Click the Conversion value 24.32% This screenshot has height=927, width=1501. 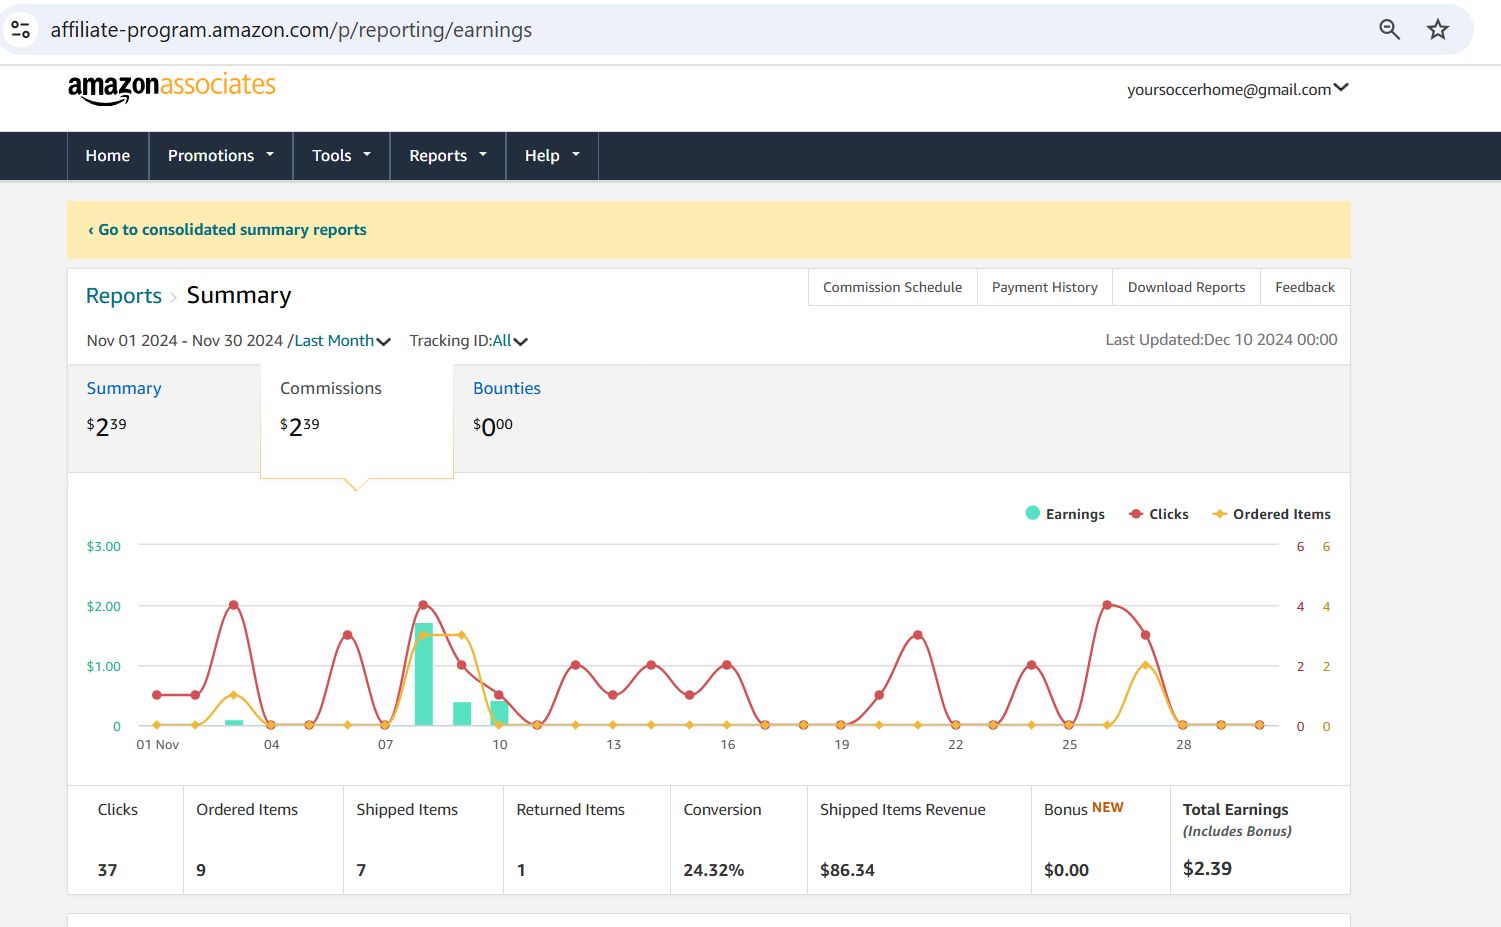tap(714, 870)
